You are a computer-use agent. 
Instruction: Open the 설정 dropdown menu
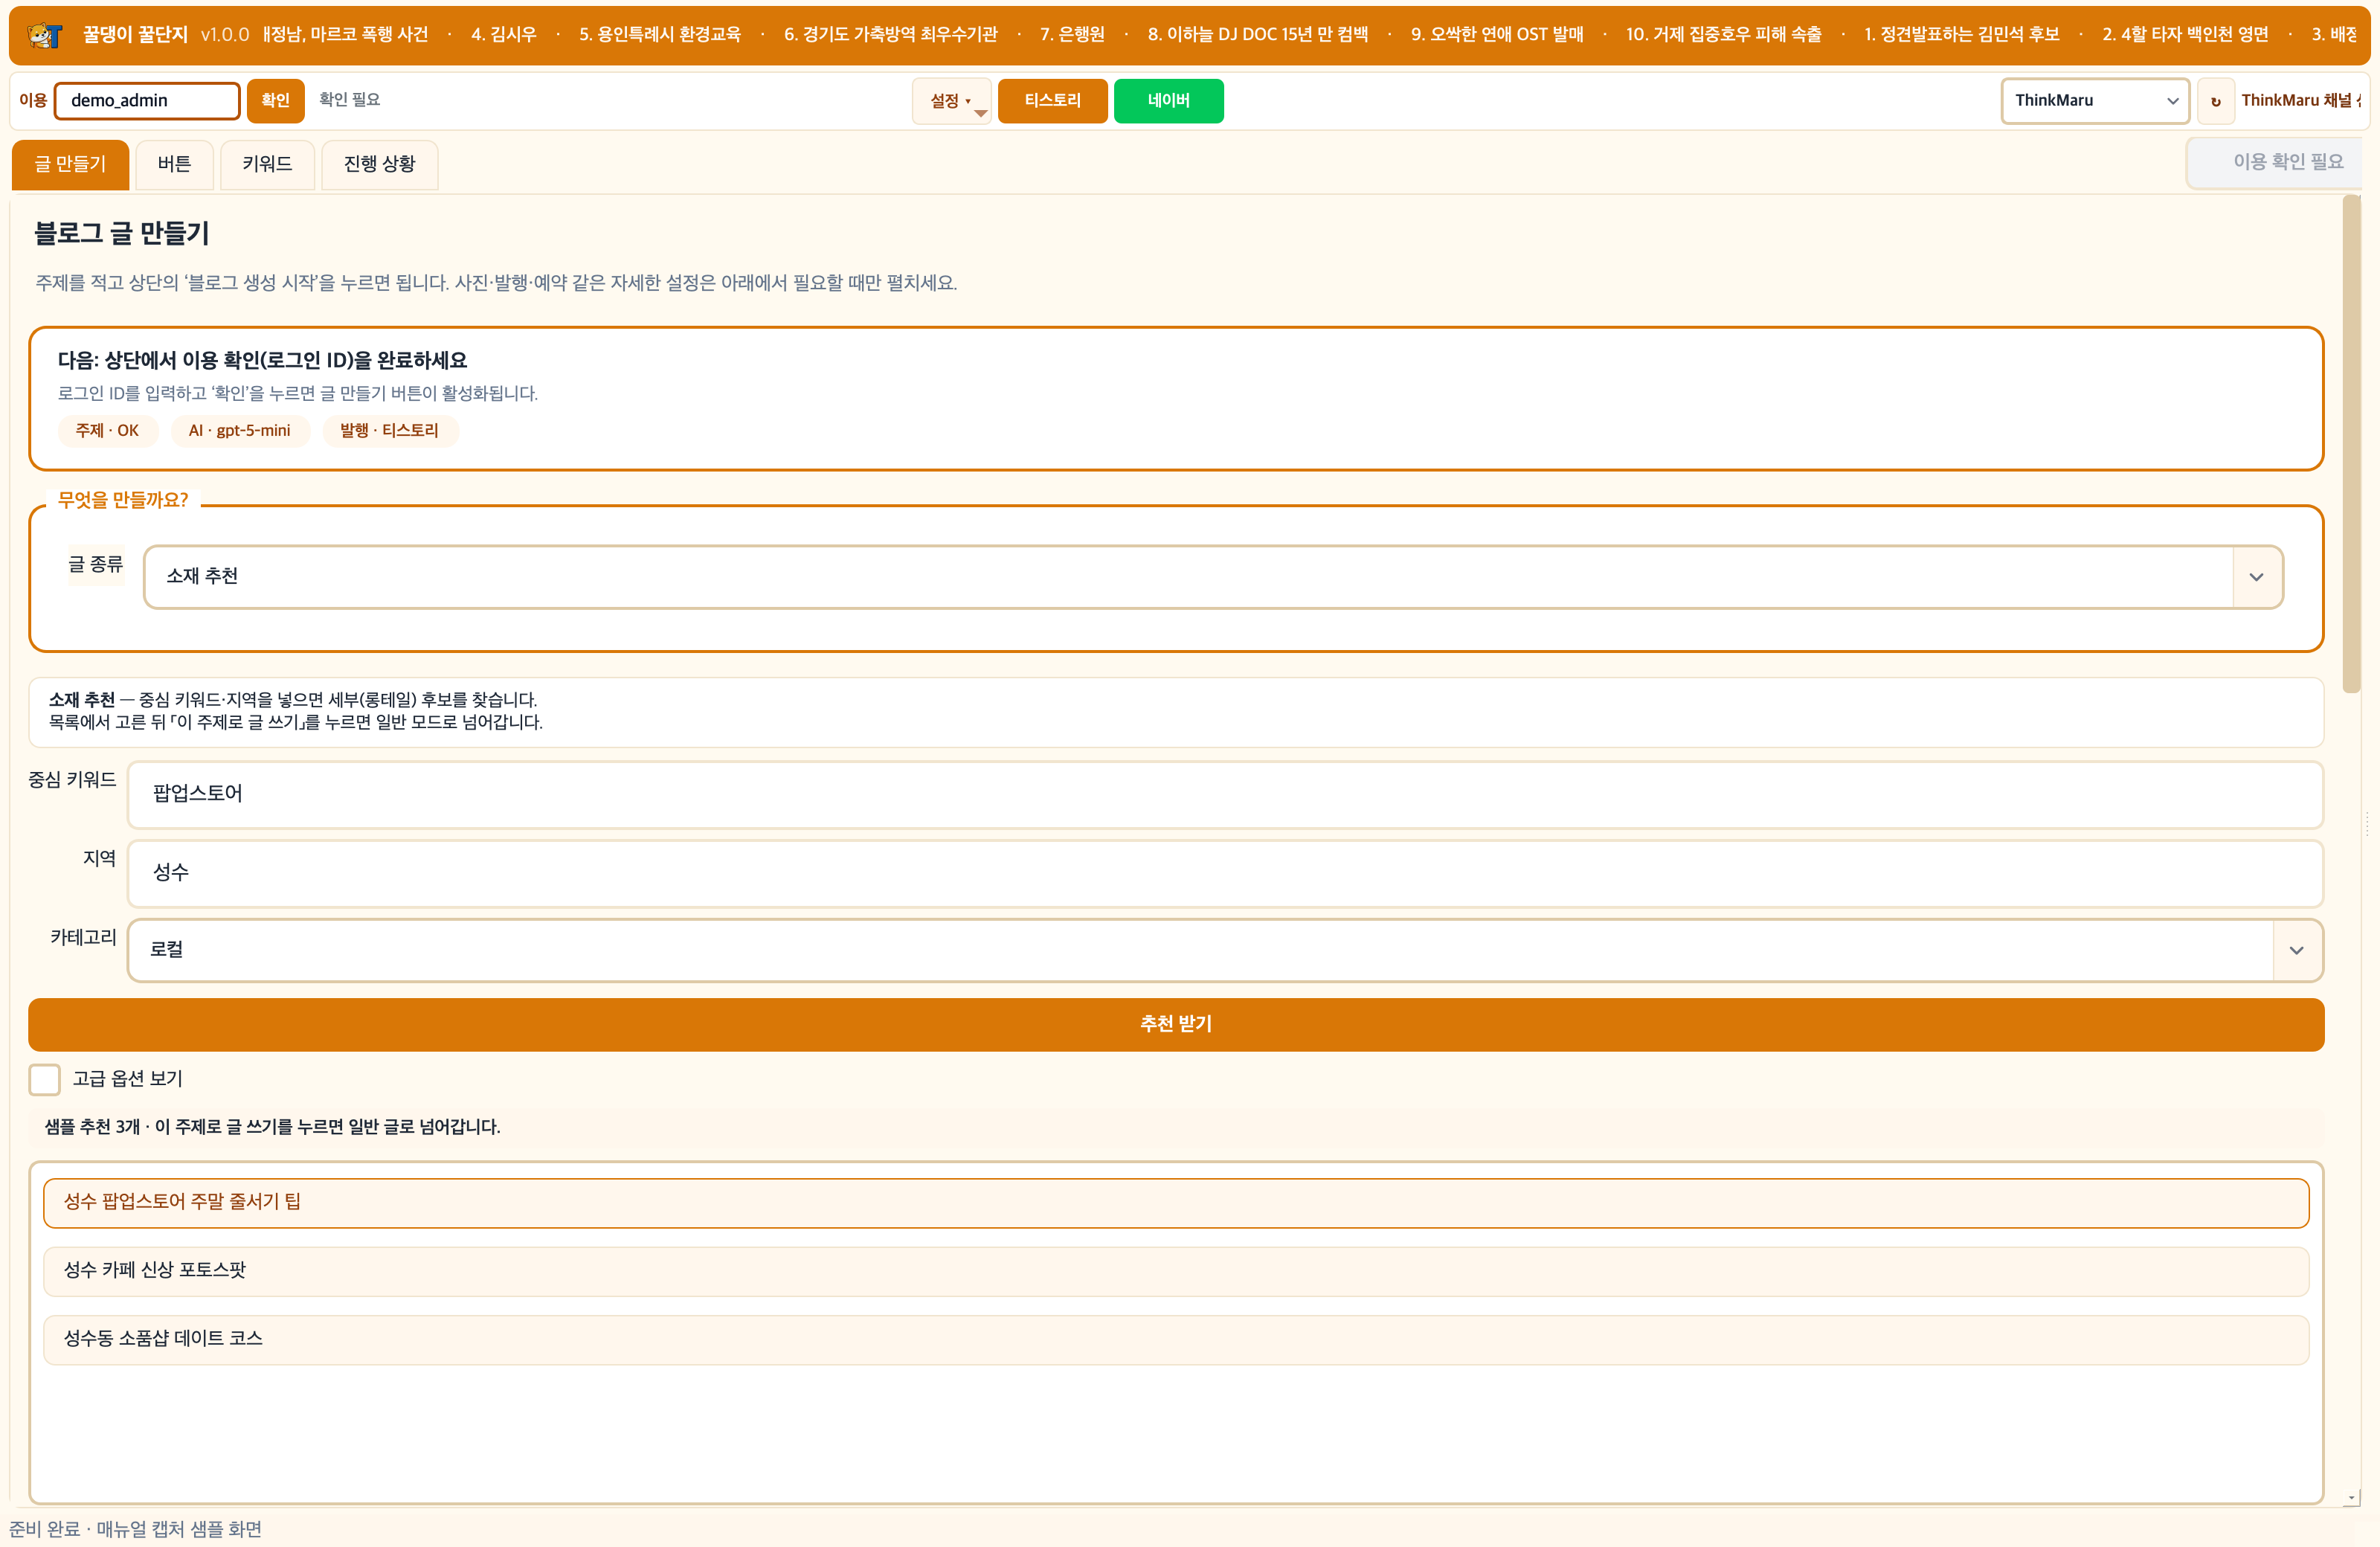pyautogui.click(x=951, y=101)
